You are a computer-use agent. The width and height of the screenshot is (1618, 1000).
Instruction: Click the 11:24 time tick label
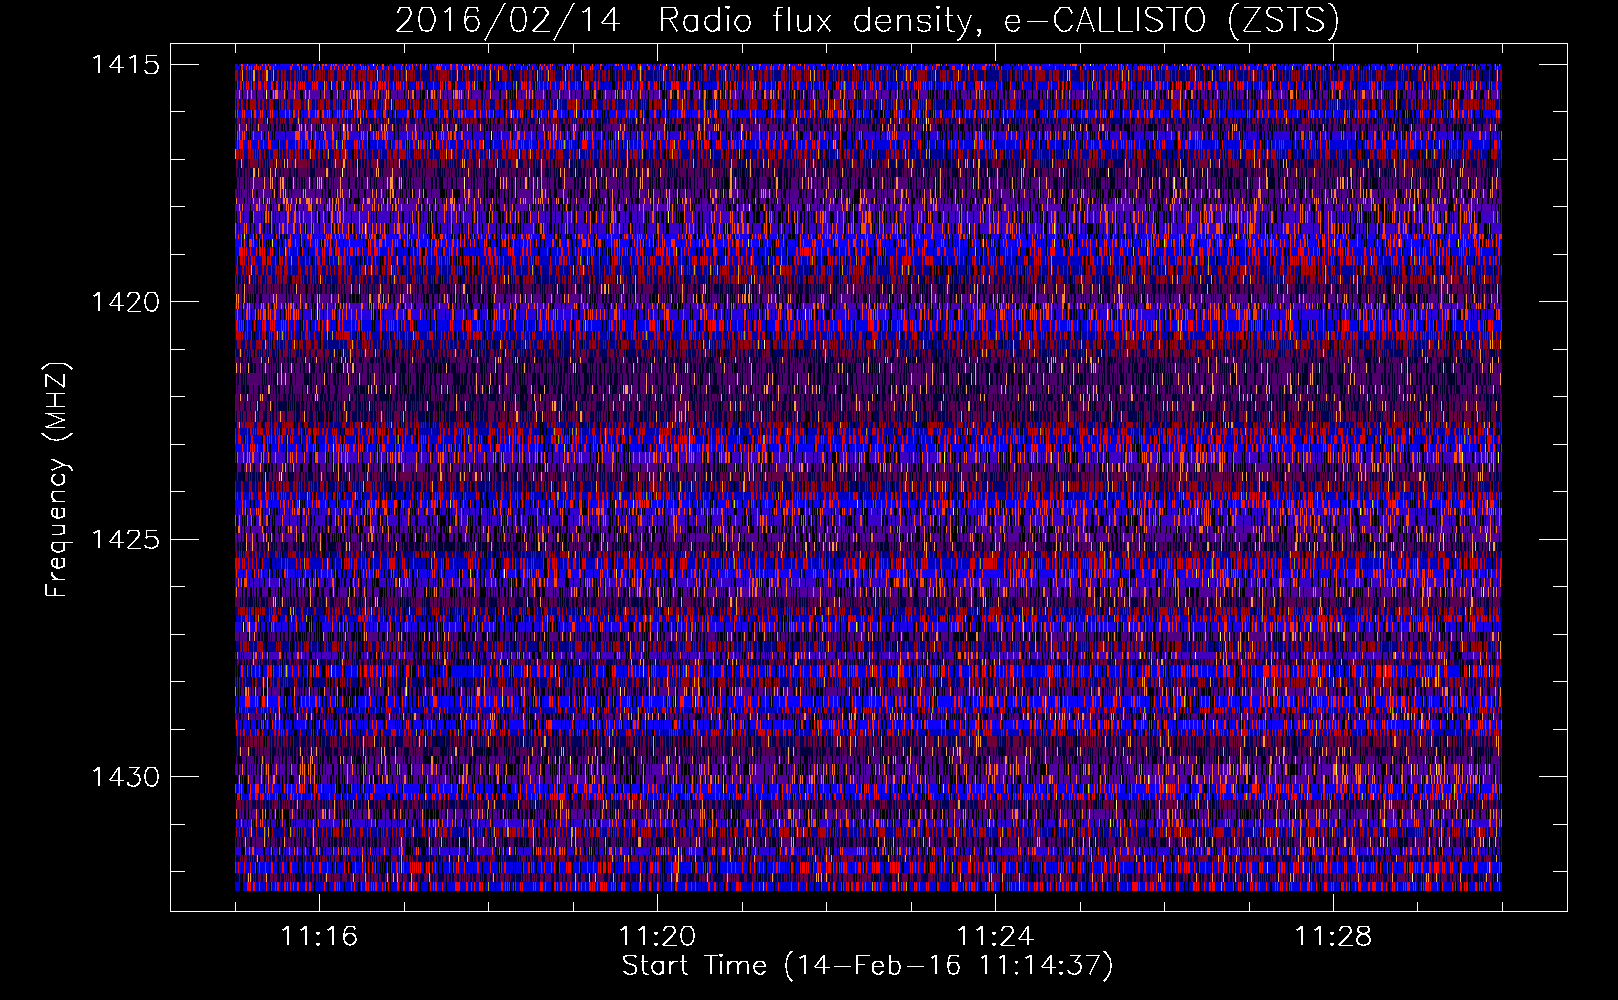click(x=995, y=937)
